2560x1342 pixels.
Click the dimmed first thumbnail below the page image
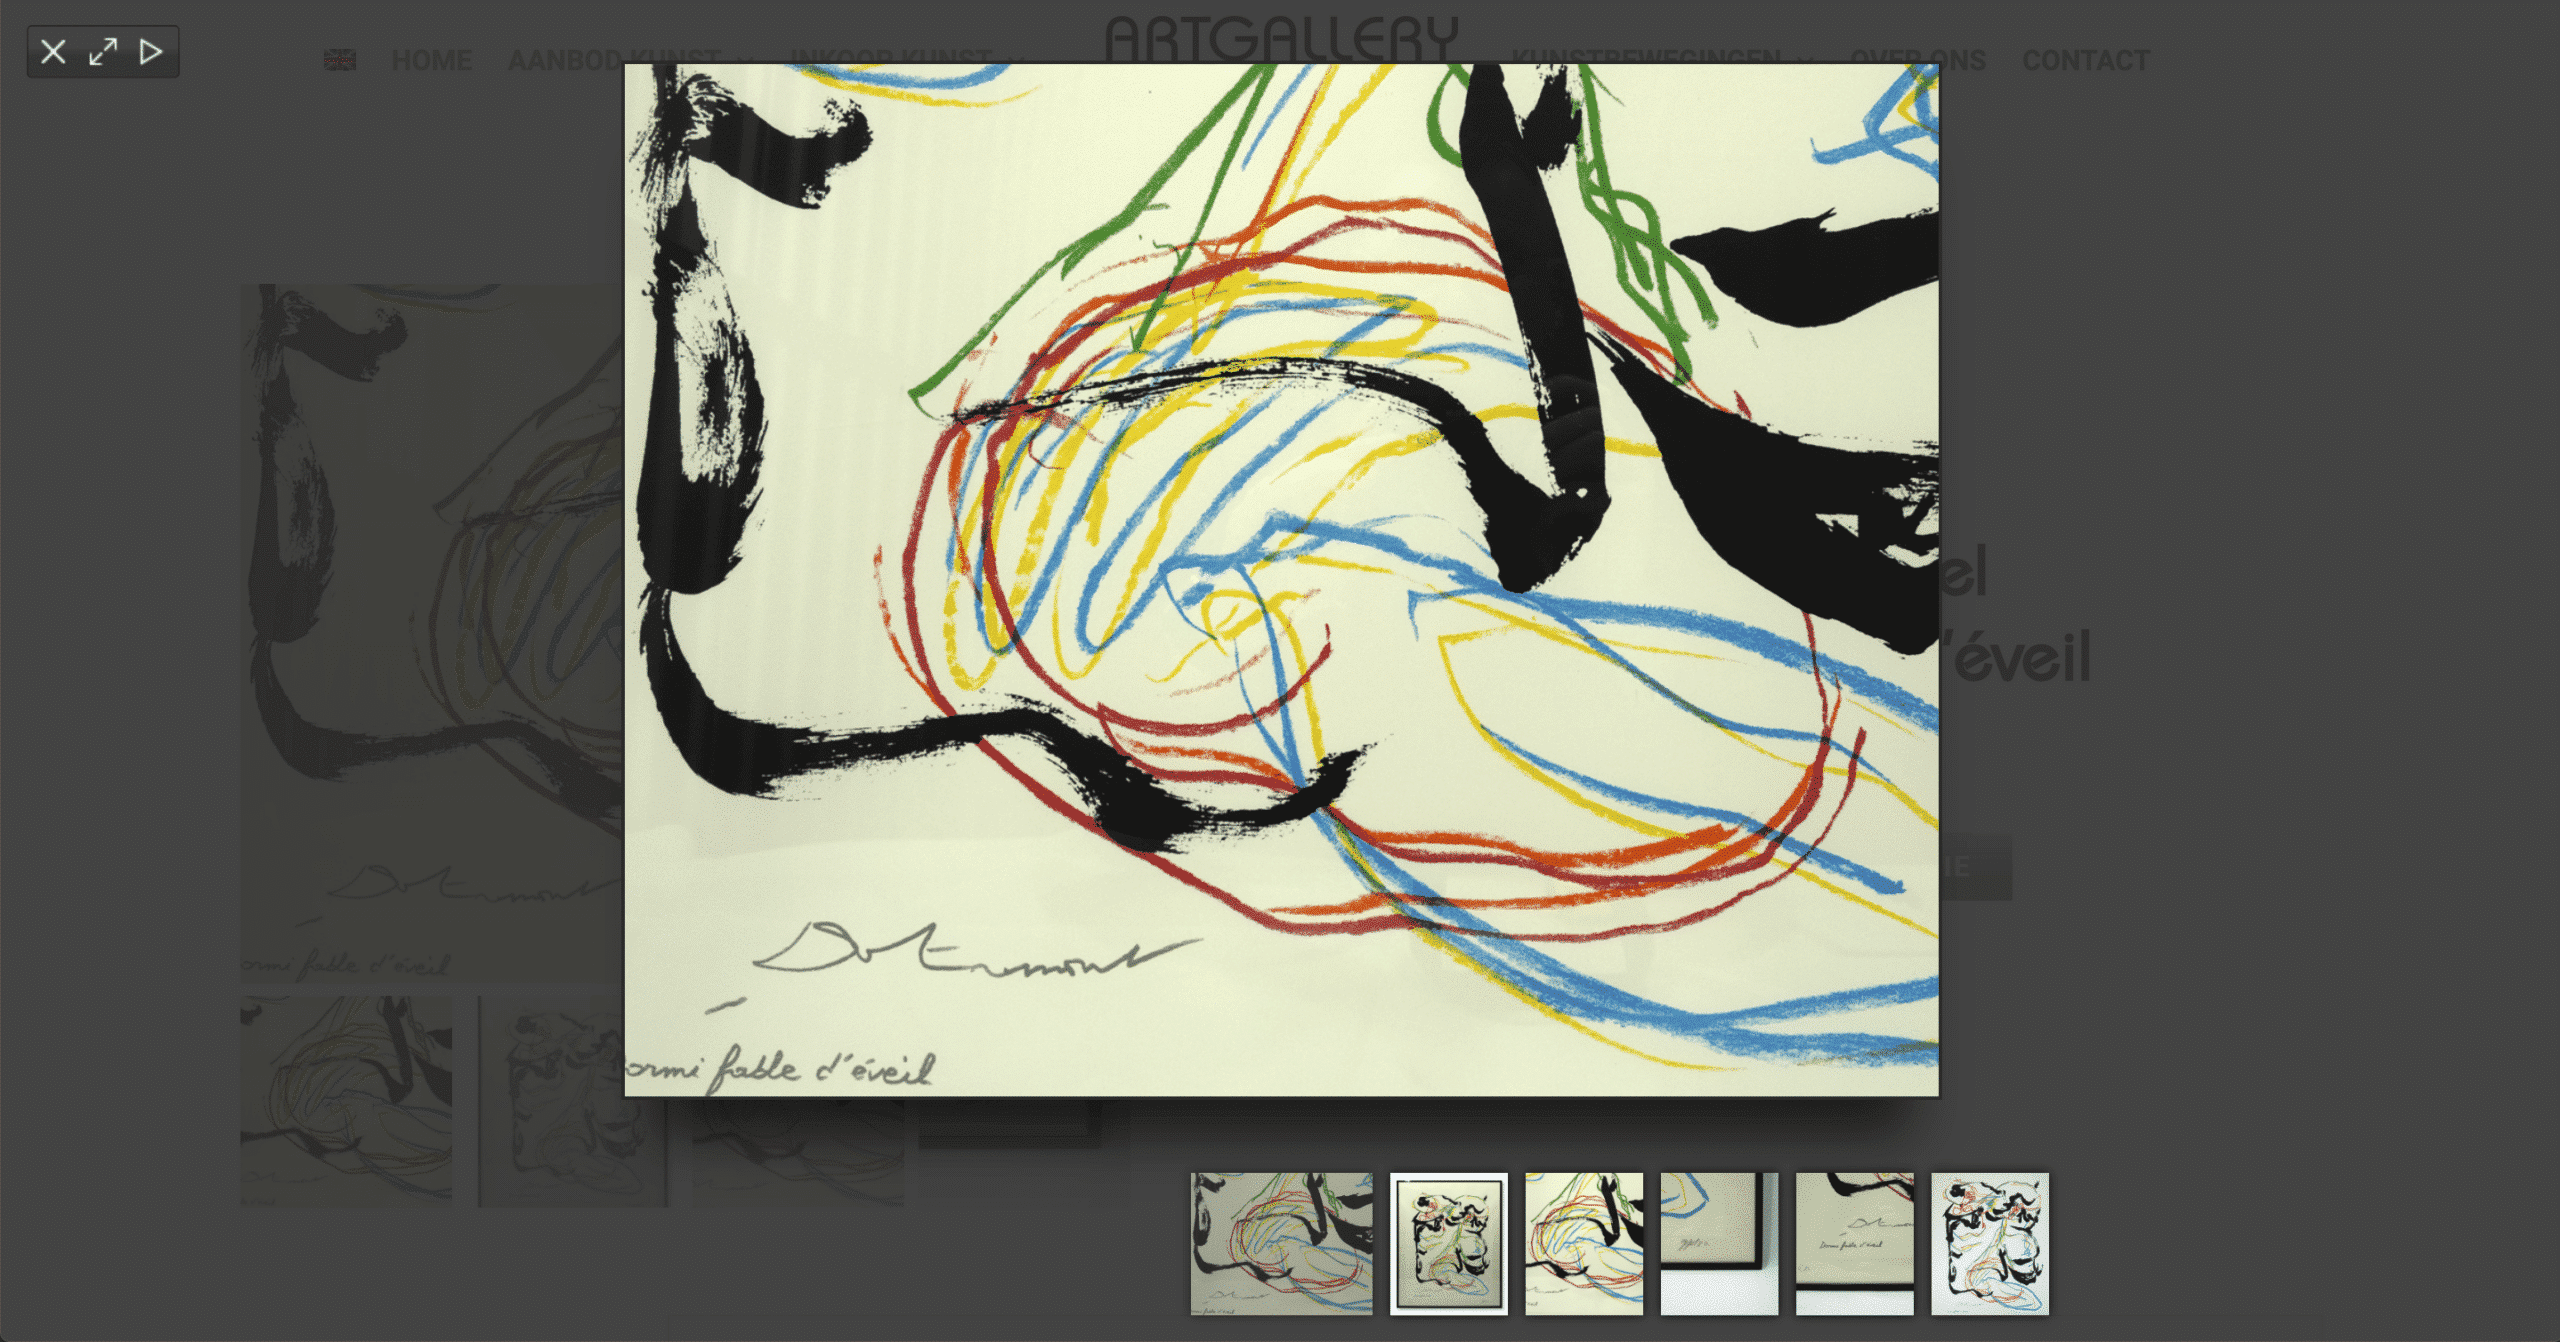[x=346, y=1101]
